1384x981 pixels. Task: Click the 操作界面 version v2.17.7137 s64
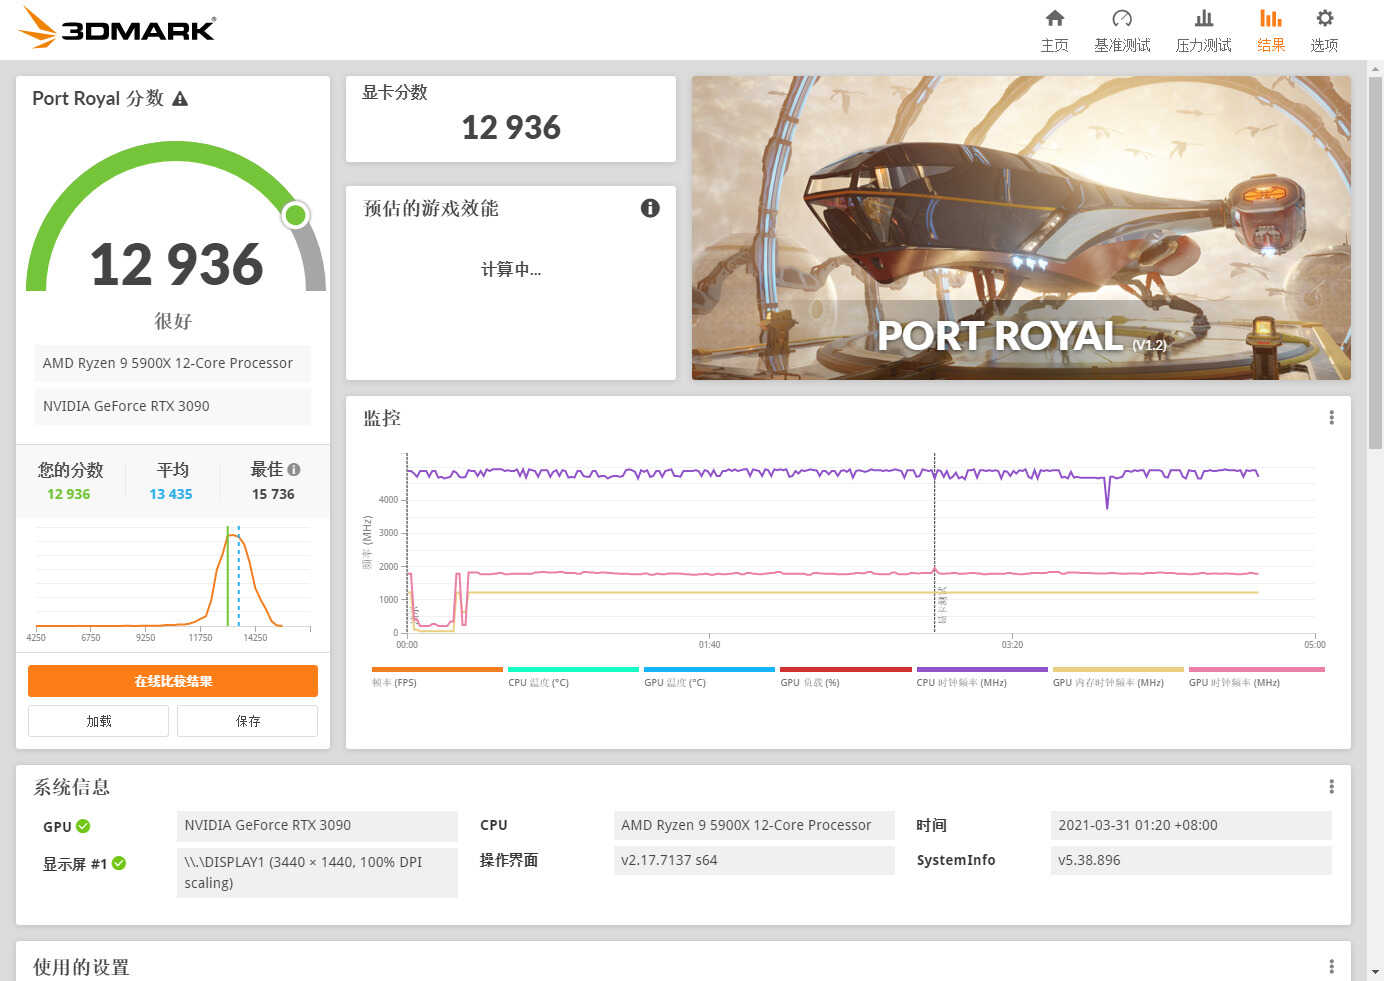[754, 860]
